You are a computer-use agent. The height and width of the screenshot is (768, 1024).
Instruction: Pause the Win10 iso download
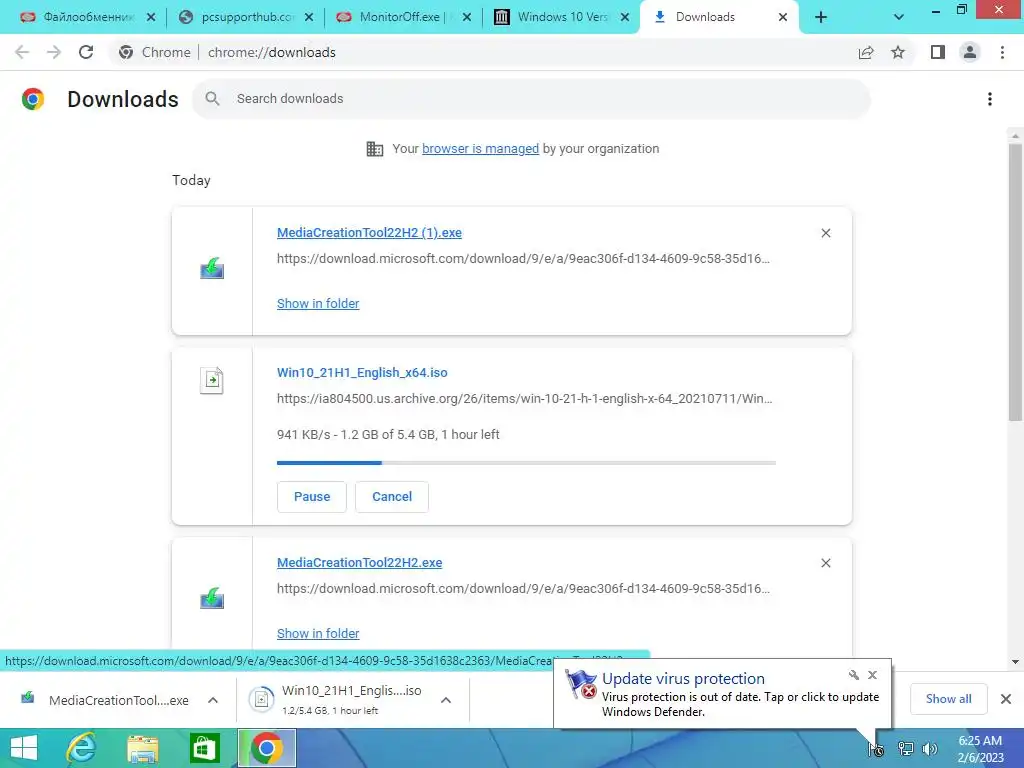click(x=312, y=497)
